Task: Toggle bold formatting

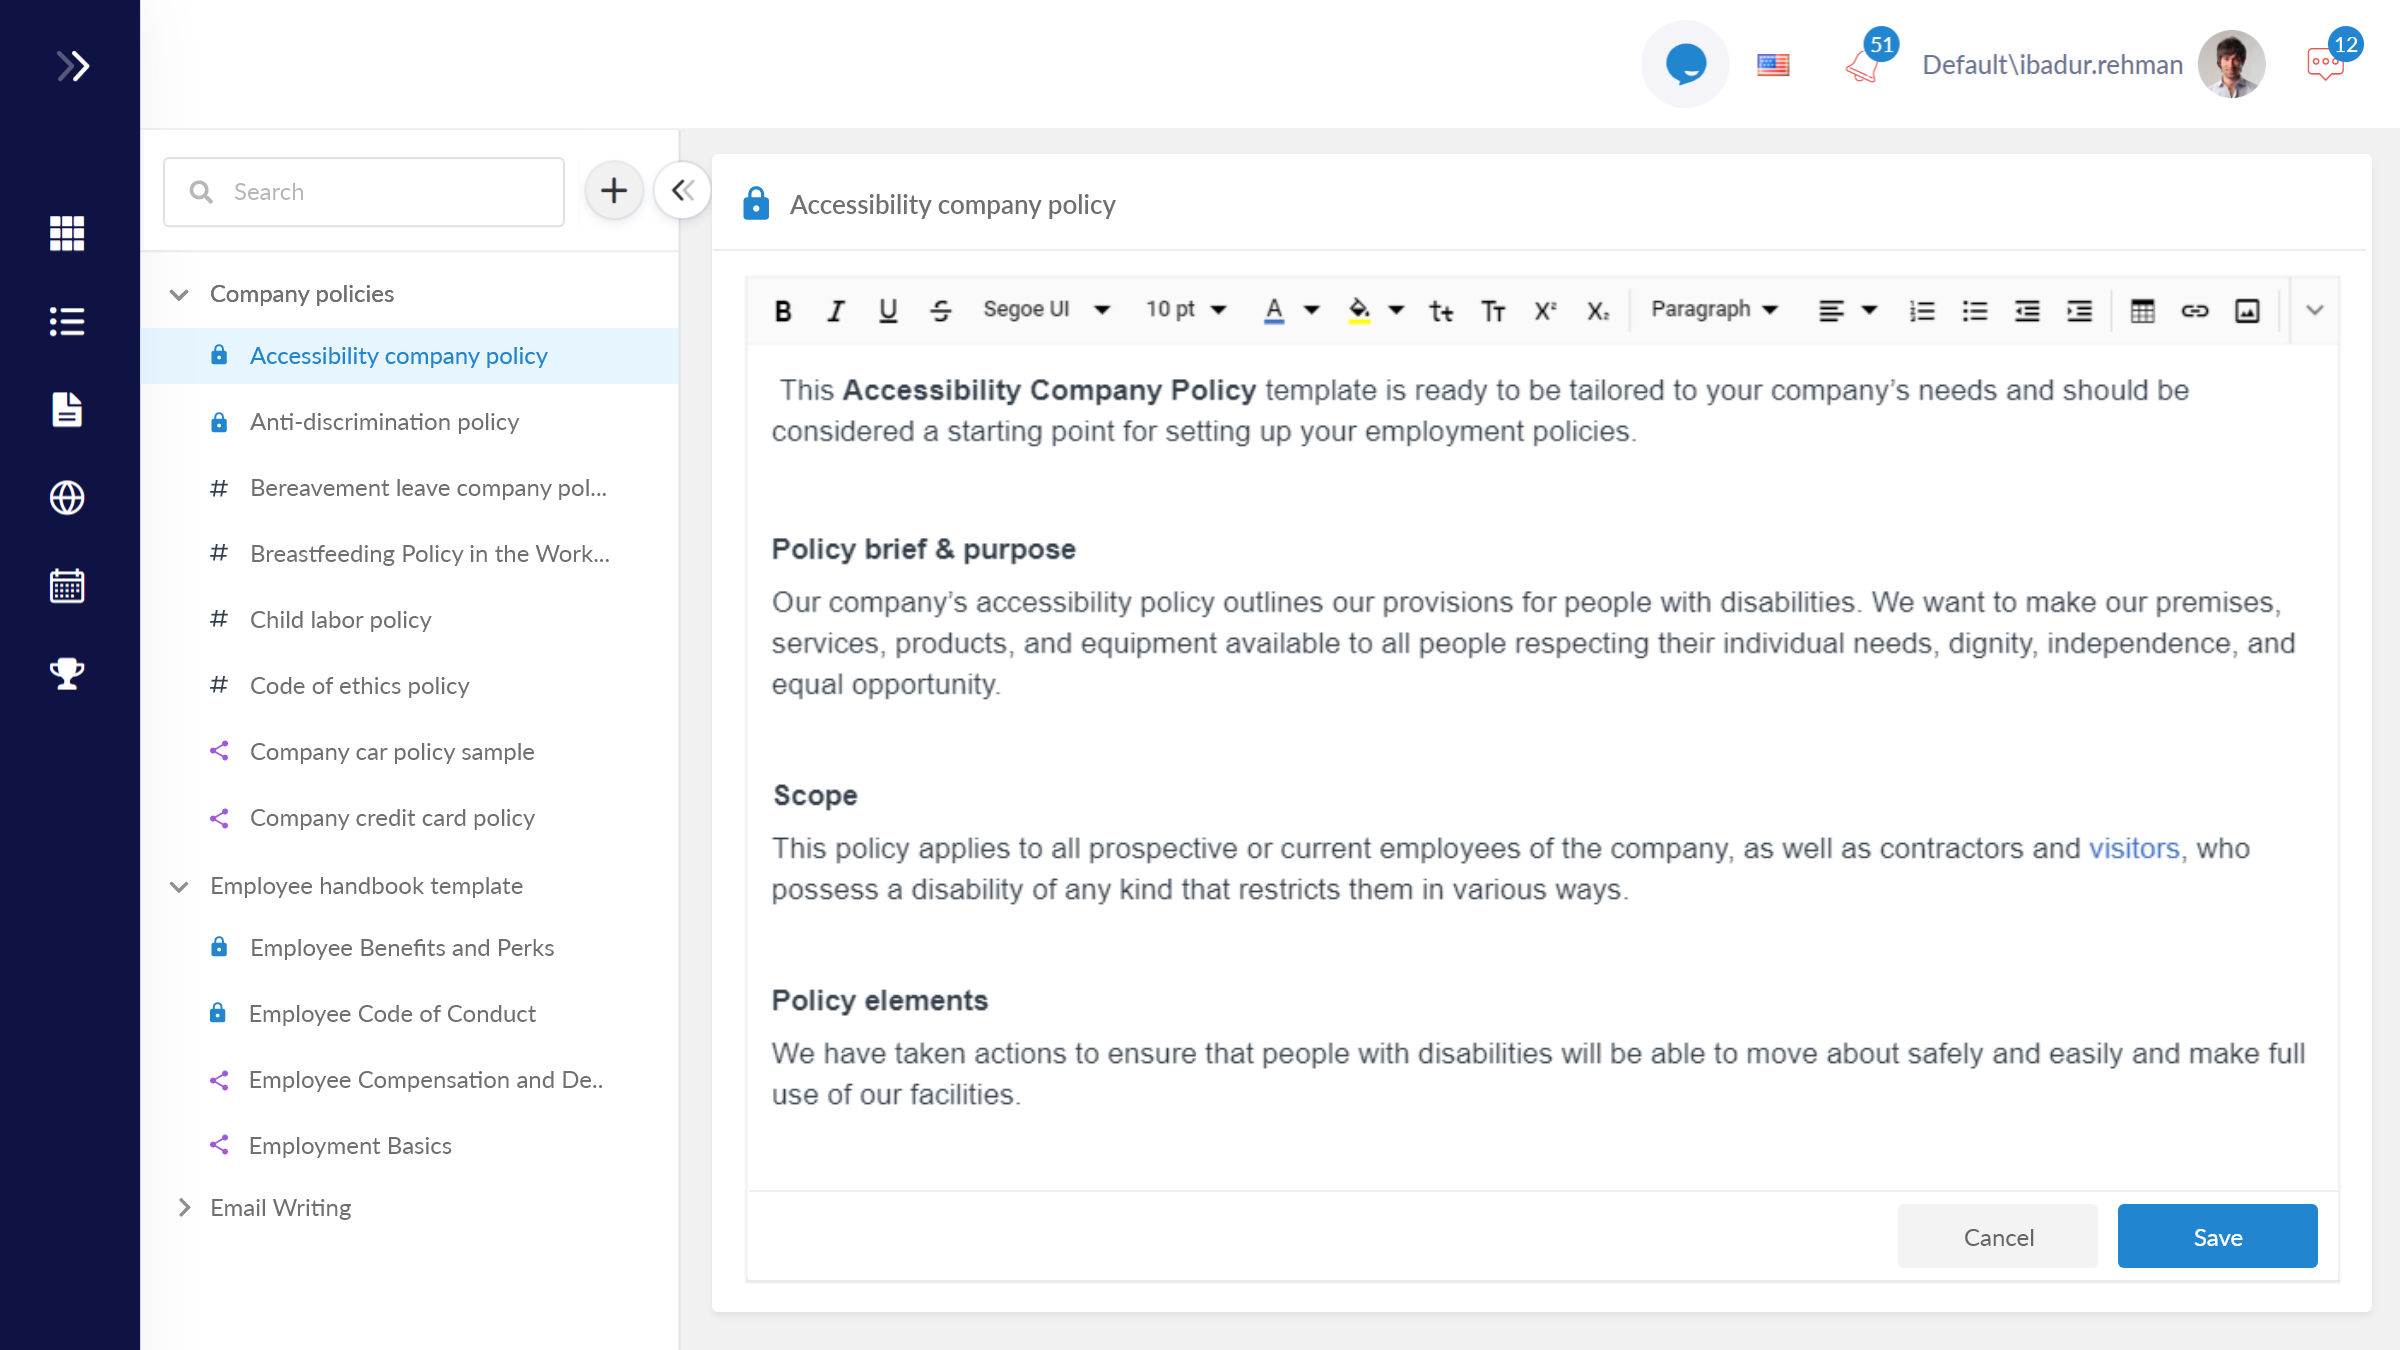Action: 783,311
